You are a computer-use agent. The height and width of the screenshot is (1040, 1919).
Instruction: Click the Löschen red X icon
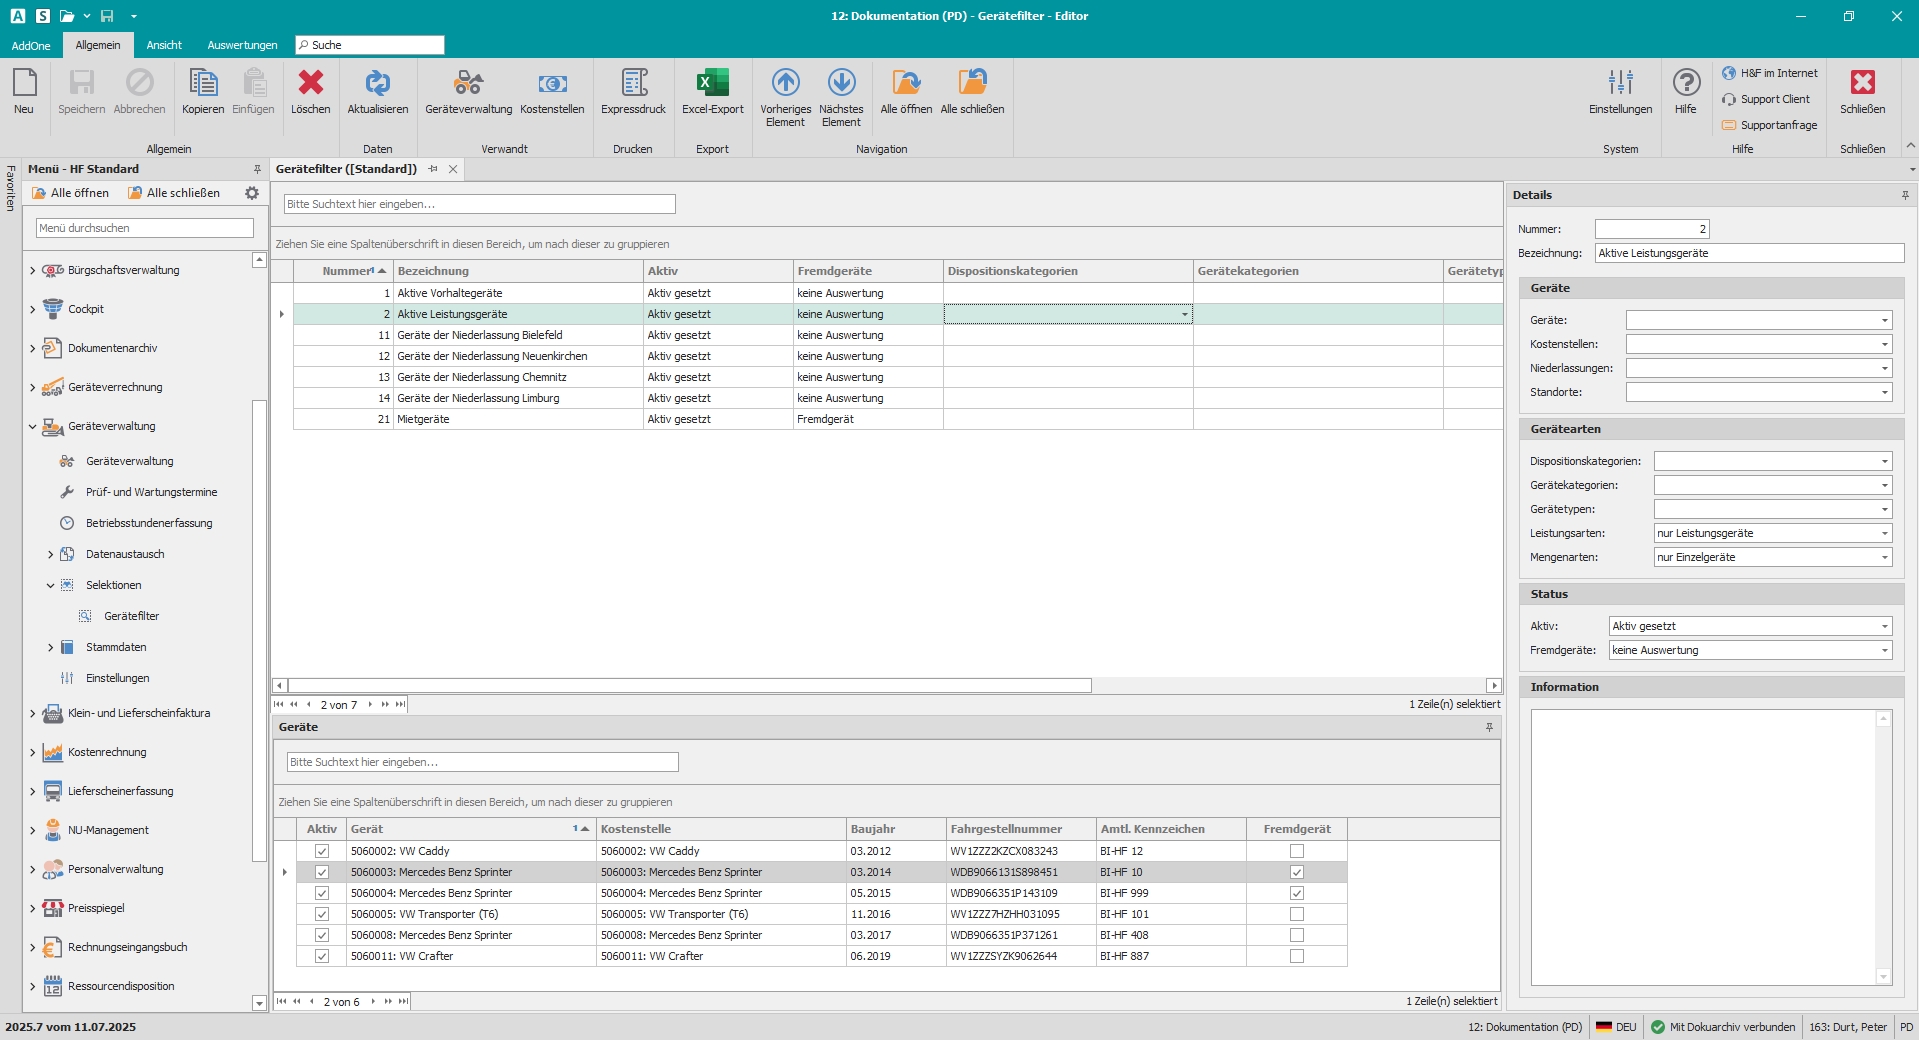pos(310,84)
